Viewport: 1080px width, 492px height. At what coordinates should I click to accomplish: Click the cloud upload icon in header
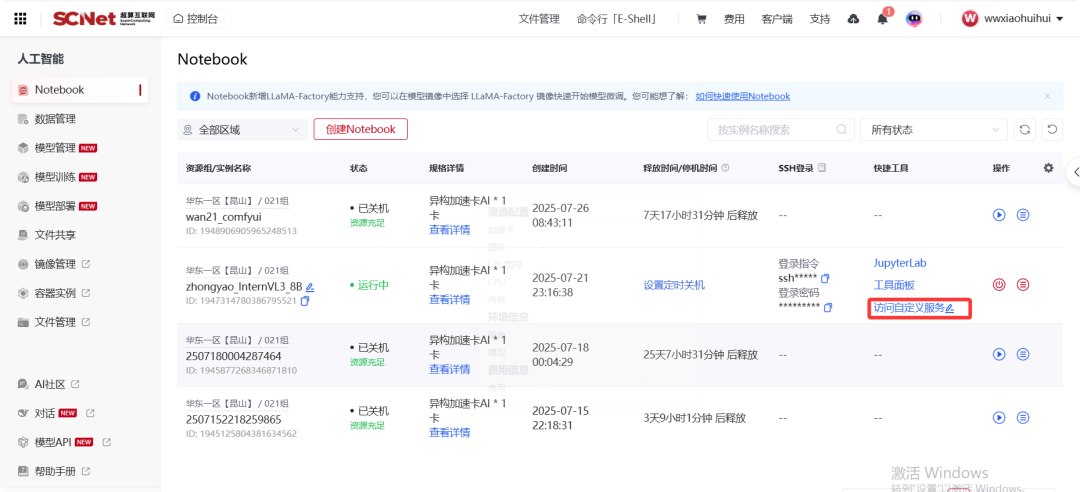(852, 19)
